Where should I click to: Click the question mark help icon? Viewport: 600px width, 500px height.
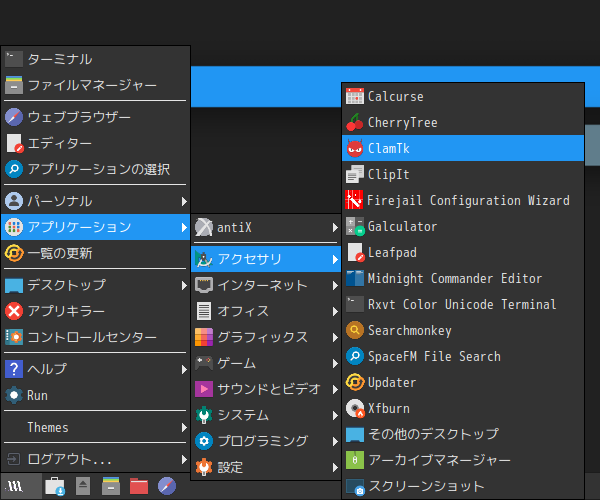[x=14, y=369]
